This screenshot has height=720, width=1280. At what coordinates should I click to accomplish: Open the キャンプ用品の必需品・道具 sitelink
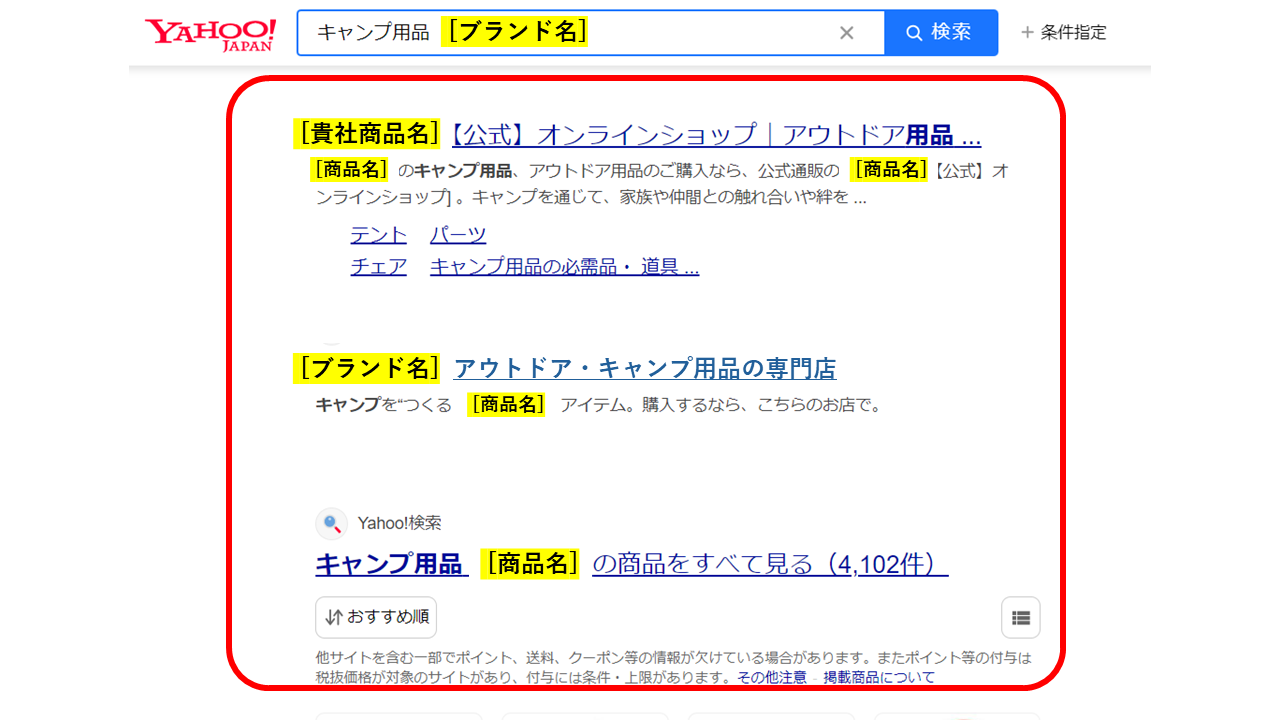564,267
